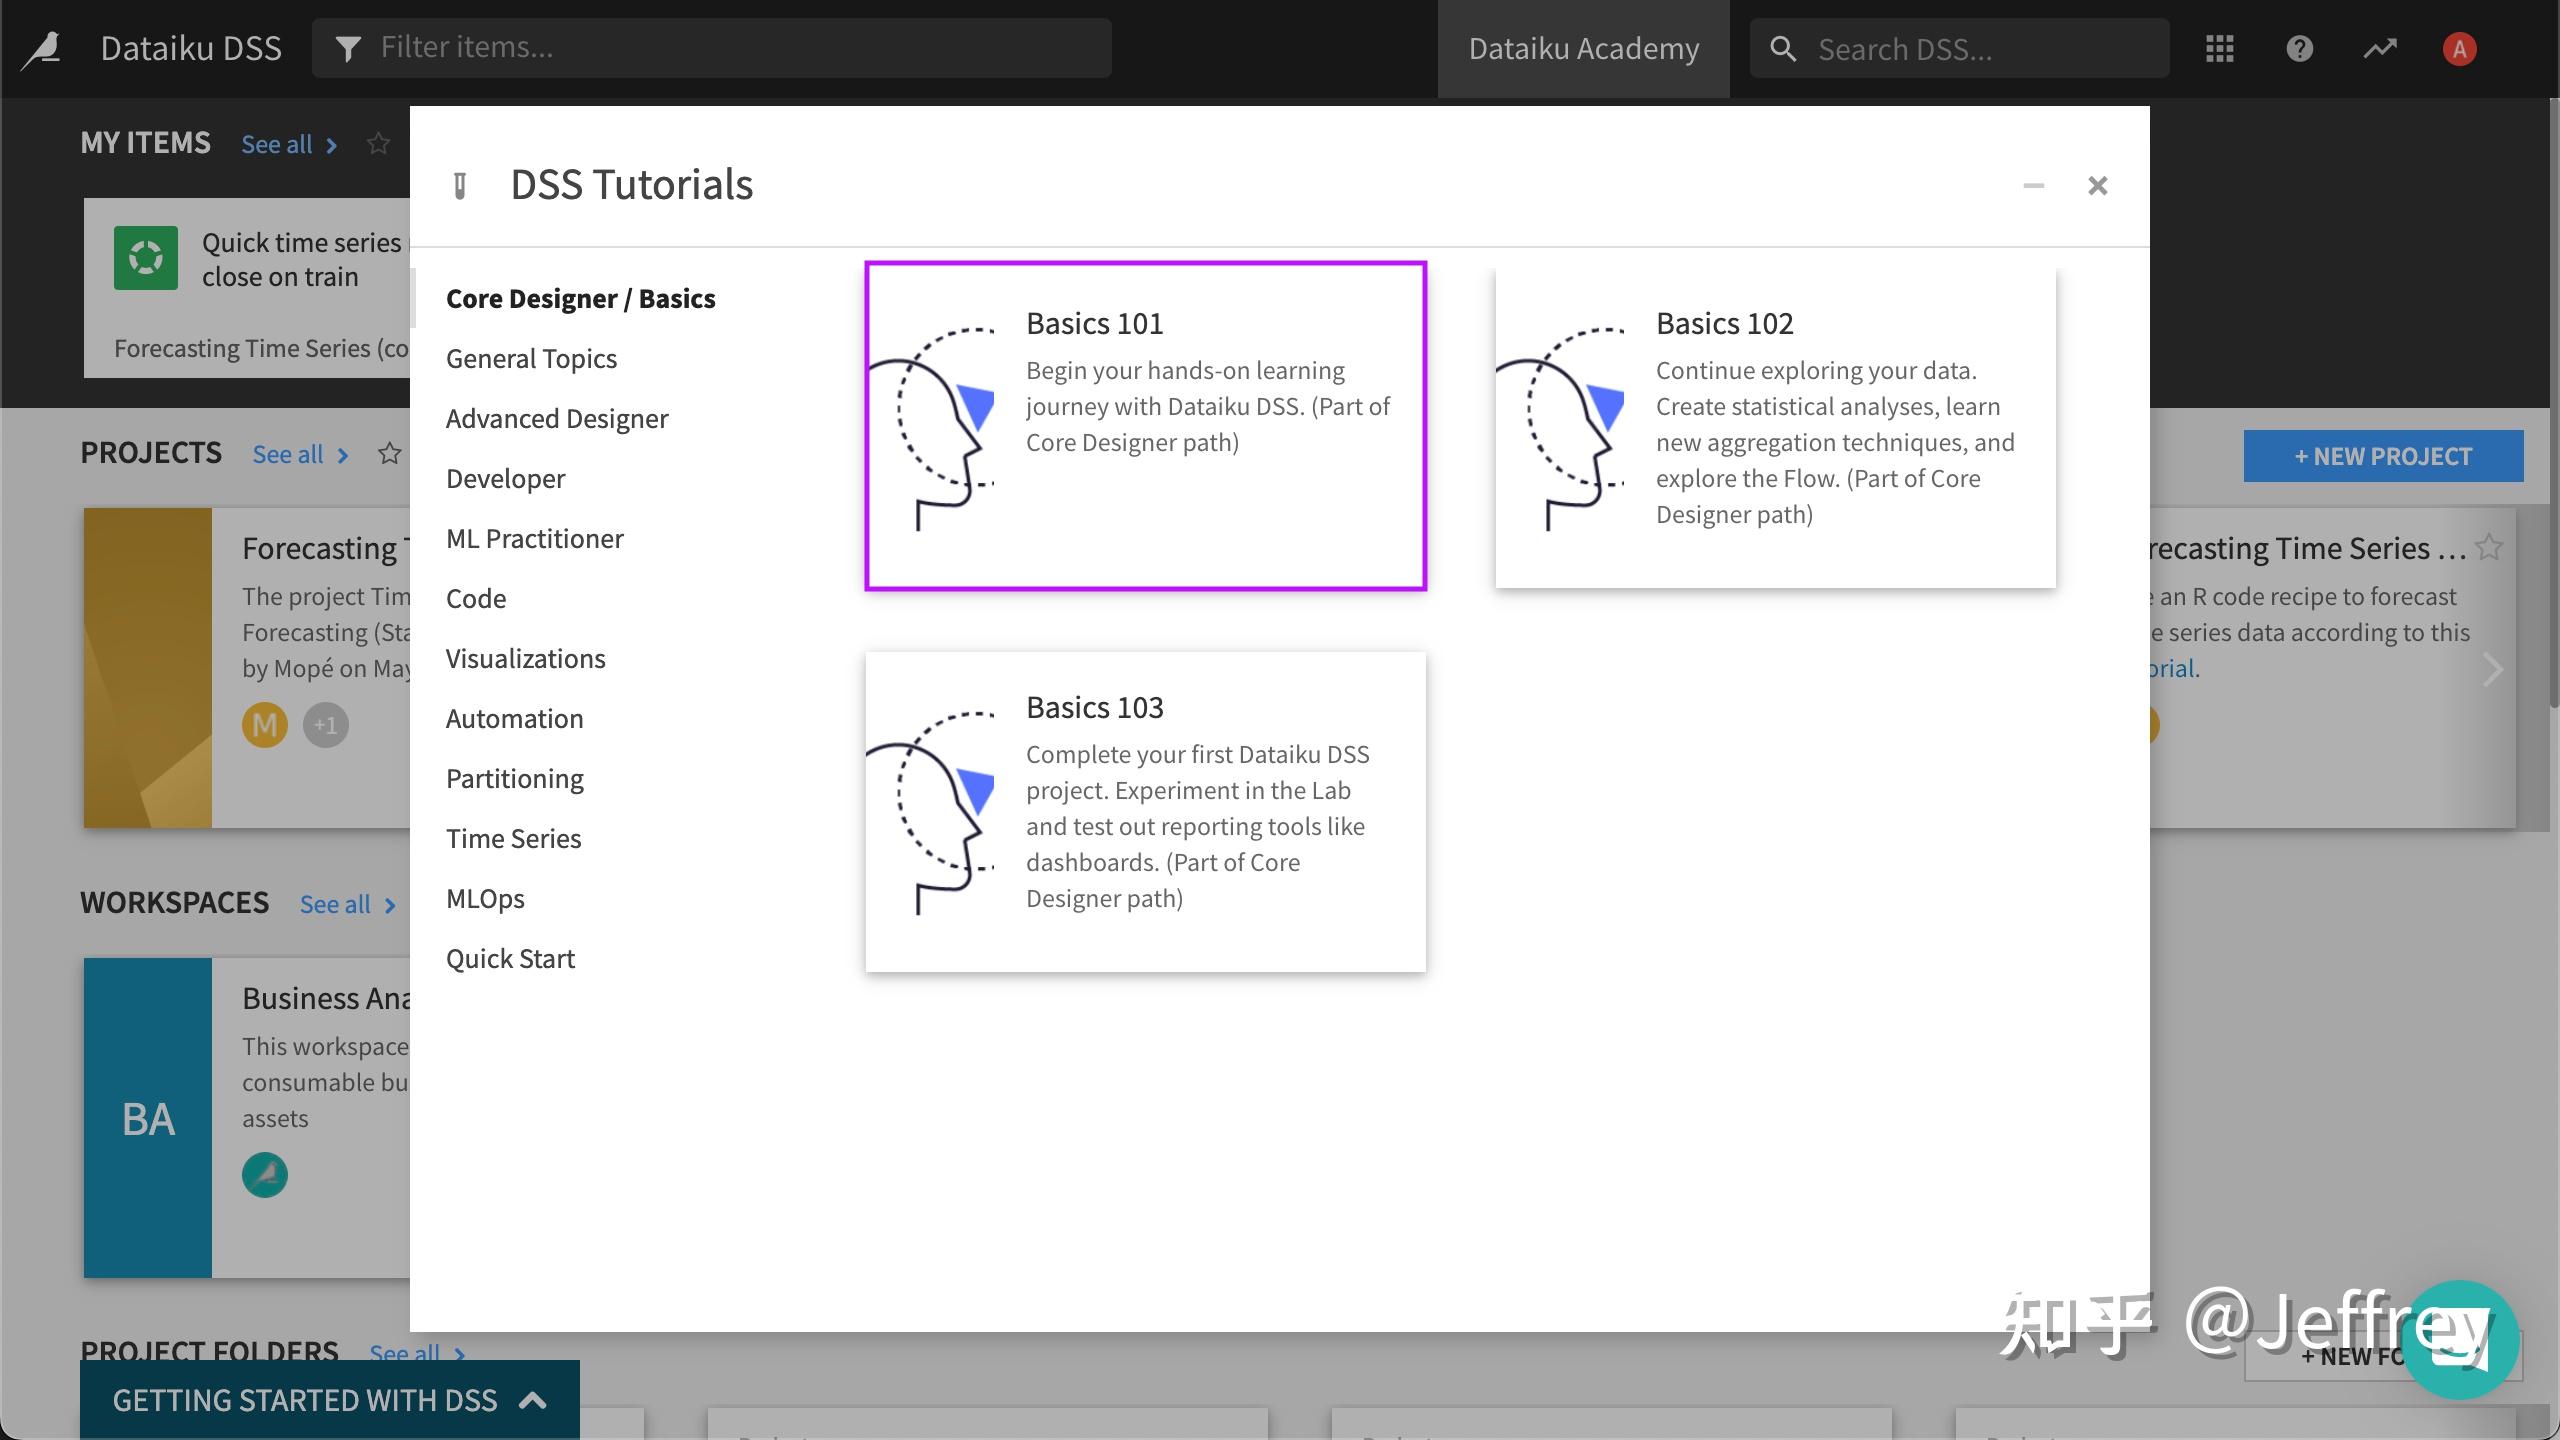Click the Basics 101 head illustration
The width and height of the screenshot is (2560, 1440).
pos(931,428)
